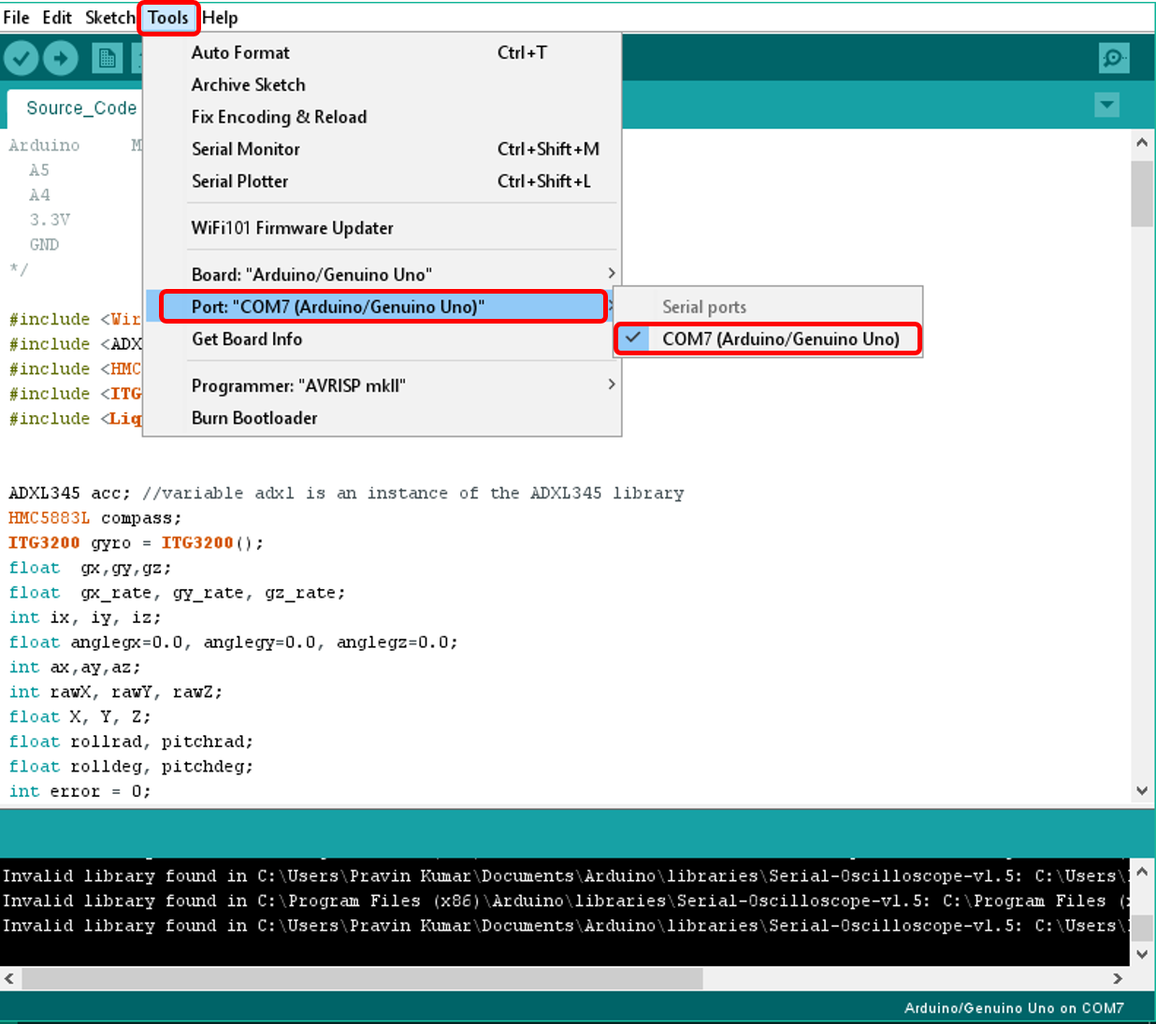Run Auto Format from the Tools menu
Screen dimensions: 1156x1024
pos(240,52)
